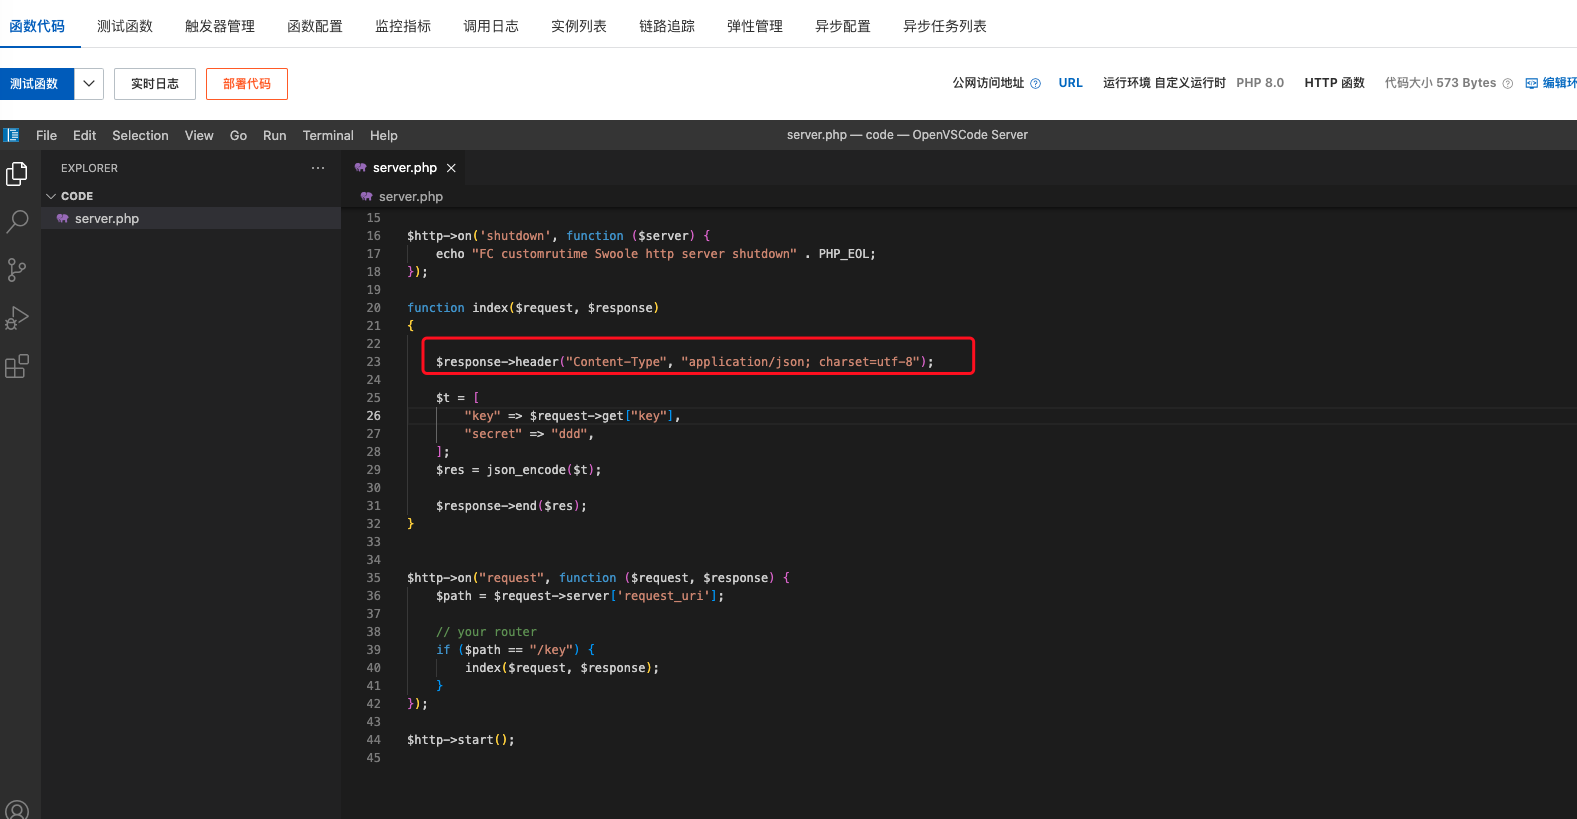Open Explorer panel more actions ellipsis
The image size is (1577, 819).
318,168
